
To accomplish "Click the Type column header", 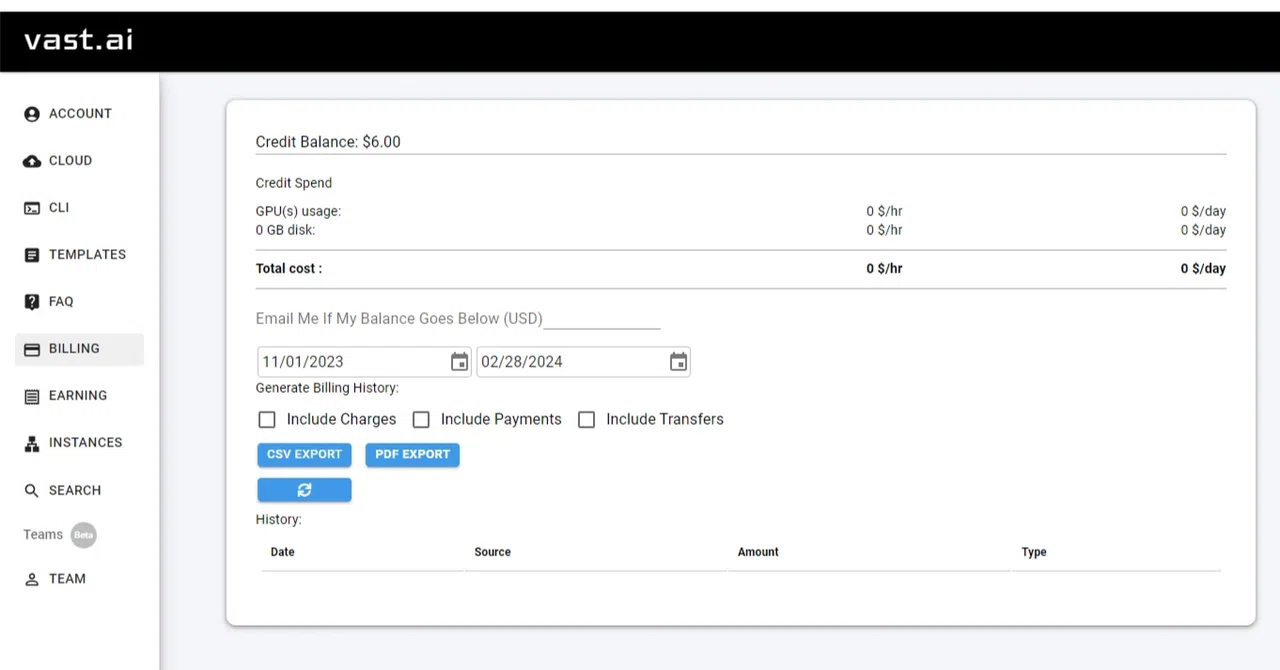I will pos(1034,552).
